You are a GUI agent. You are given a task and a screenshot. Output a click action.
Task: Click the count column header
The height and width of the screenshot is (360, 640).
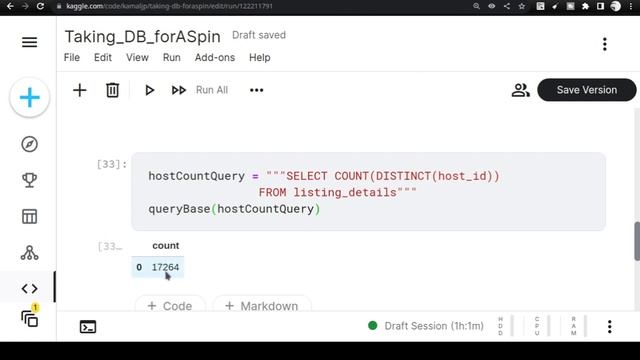point(165,245)
